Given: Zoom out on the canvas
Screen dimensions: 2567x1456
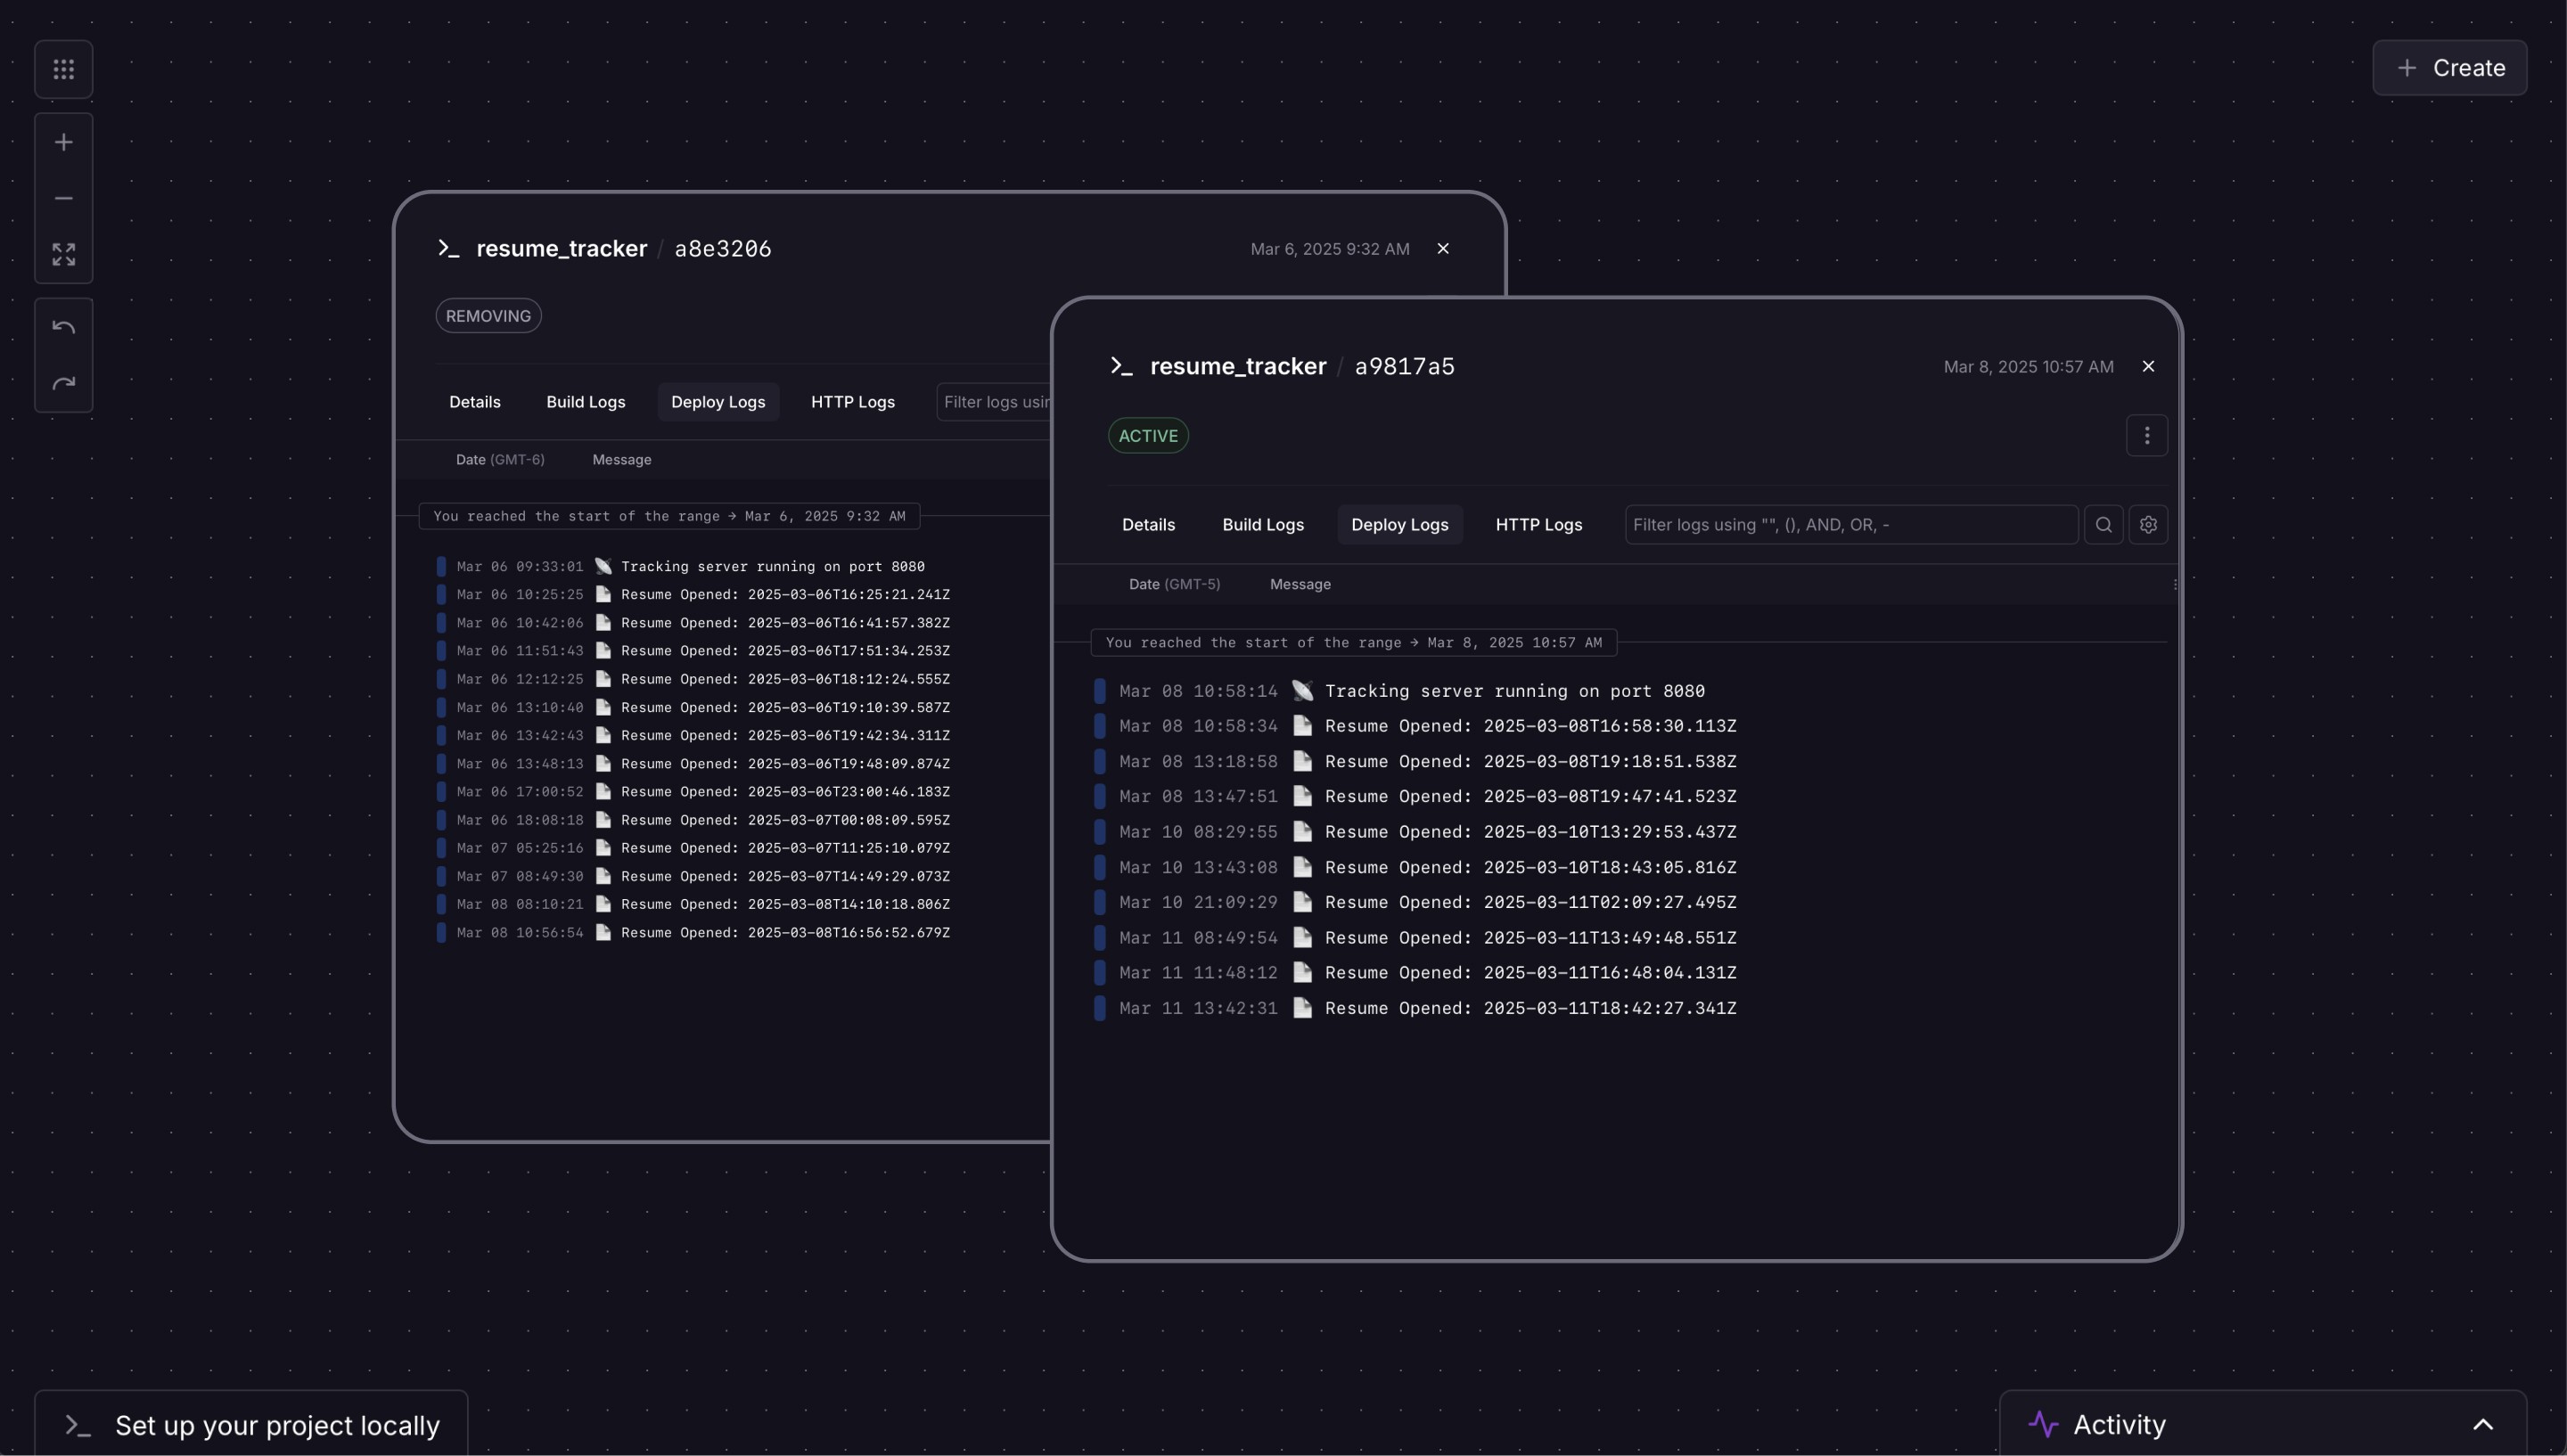Looking at the screenshot, I should pos(64,198).
